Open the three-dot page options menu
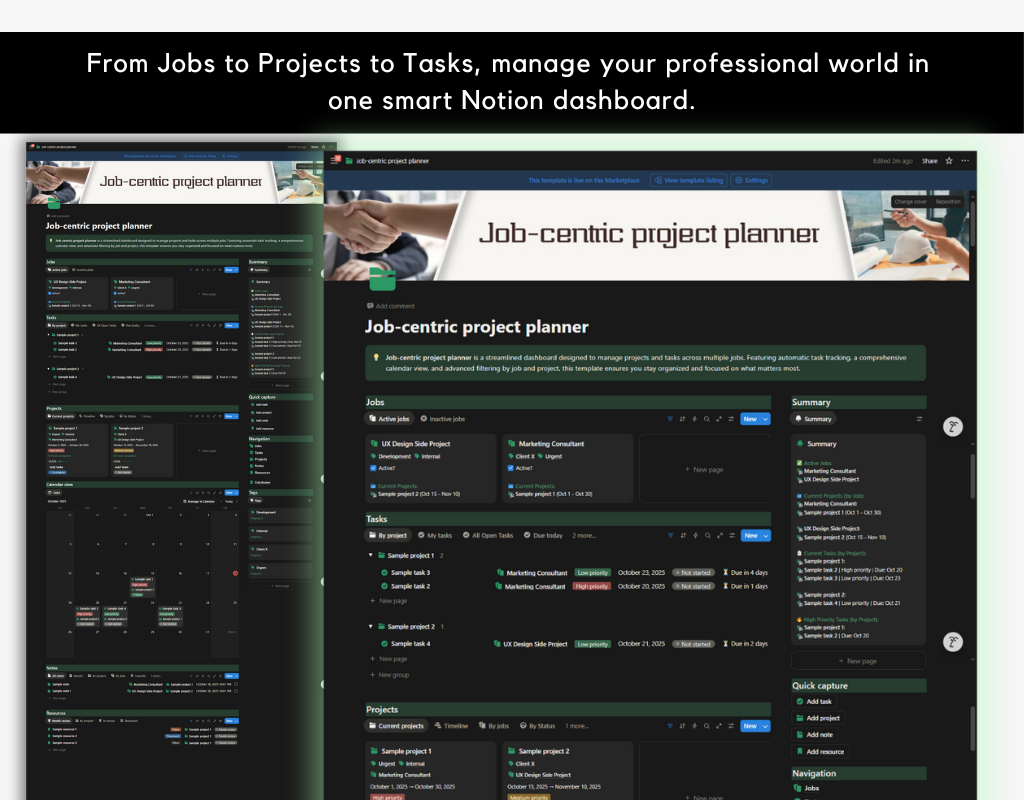The width and height of the screenshot is (1024, 800). [x=965, y=161]
